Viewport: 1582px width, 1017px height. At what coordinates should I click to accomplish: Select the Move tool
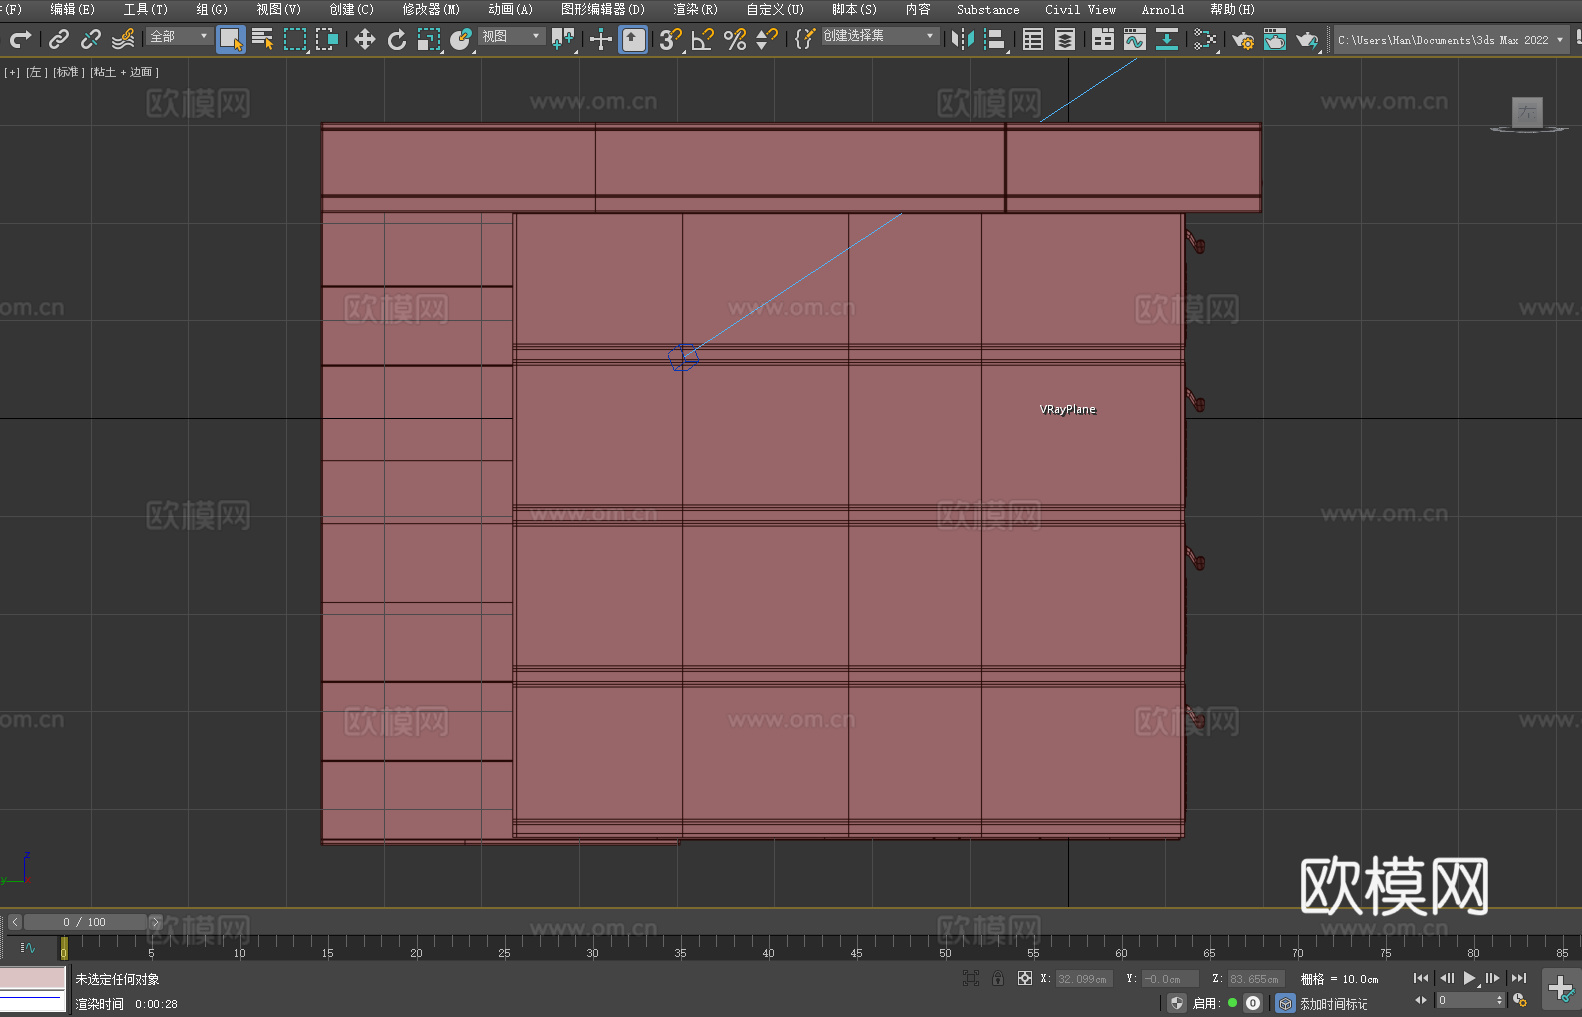coord(365,39)
